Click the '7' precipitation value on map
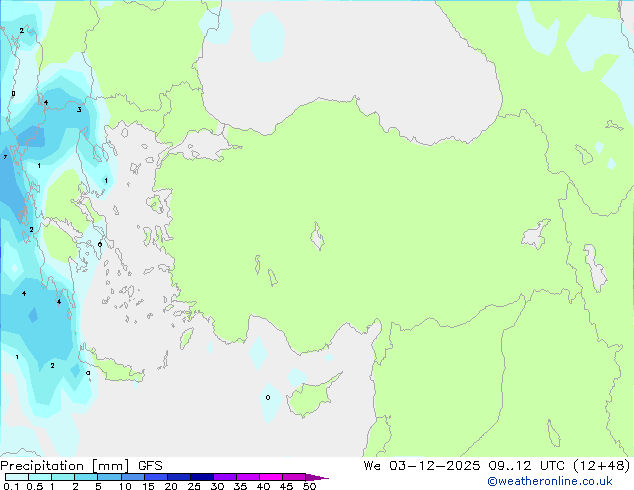This screenshot has height=490, width=634. (x=5, y=157)
